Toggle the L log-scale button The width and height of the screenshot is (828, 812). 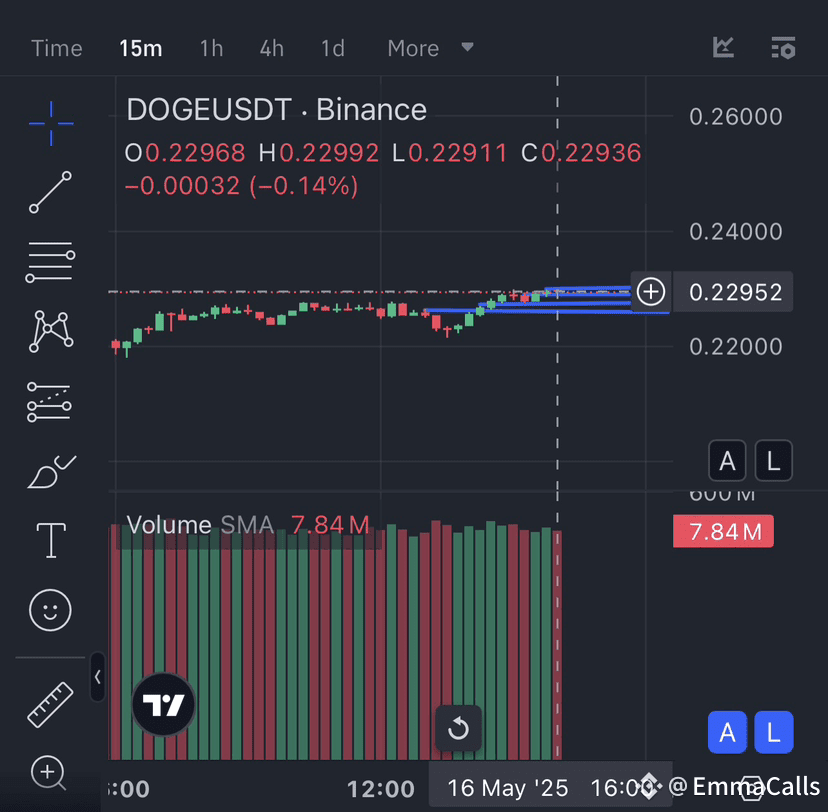click(x=773, y=460)
